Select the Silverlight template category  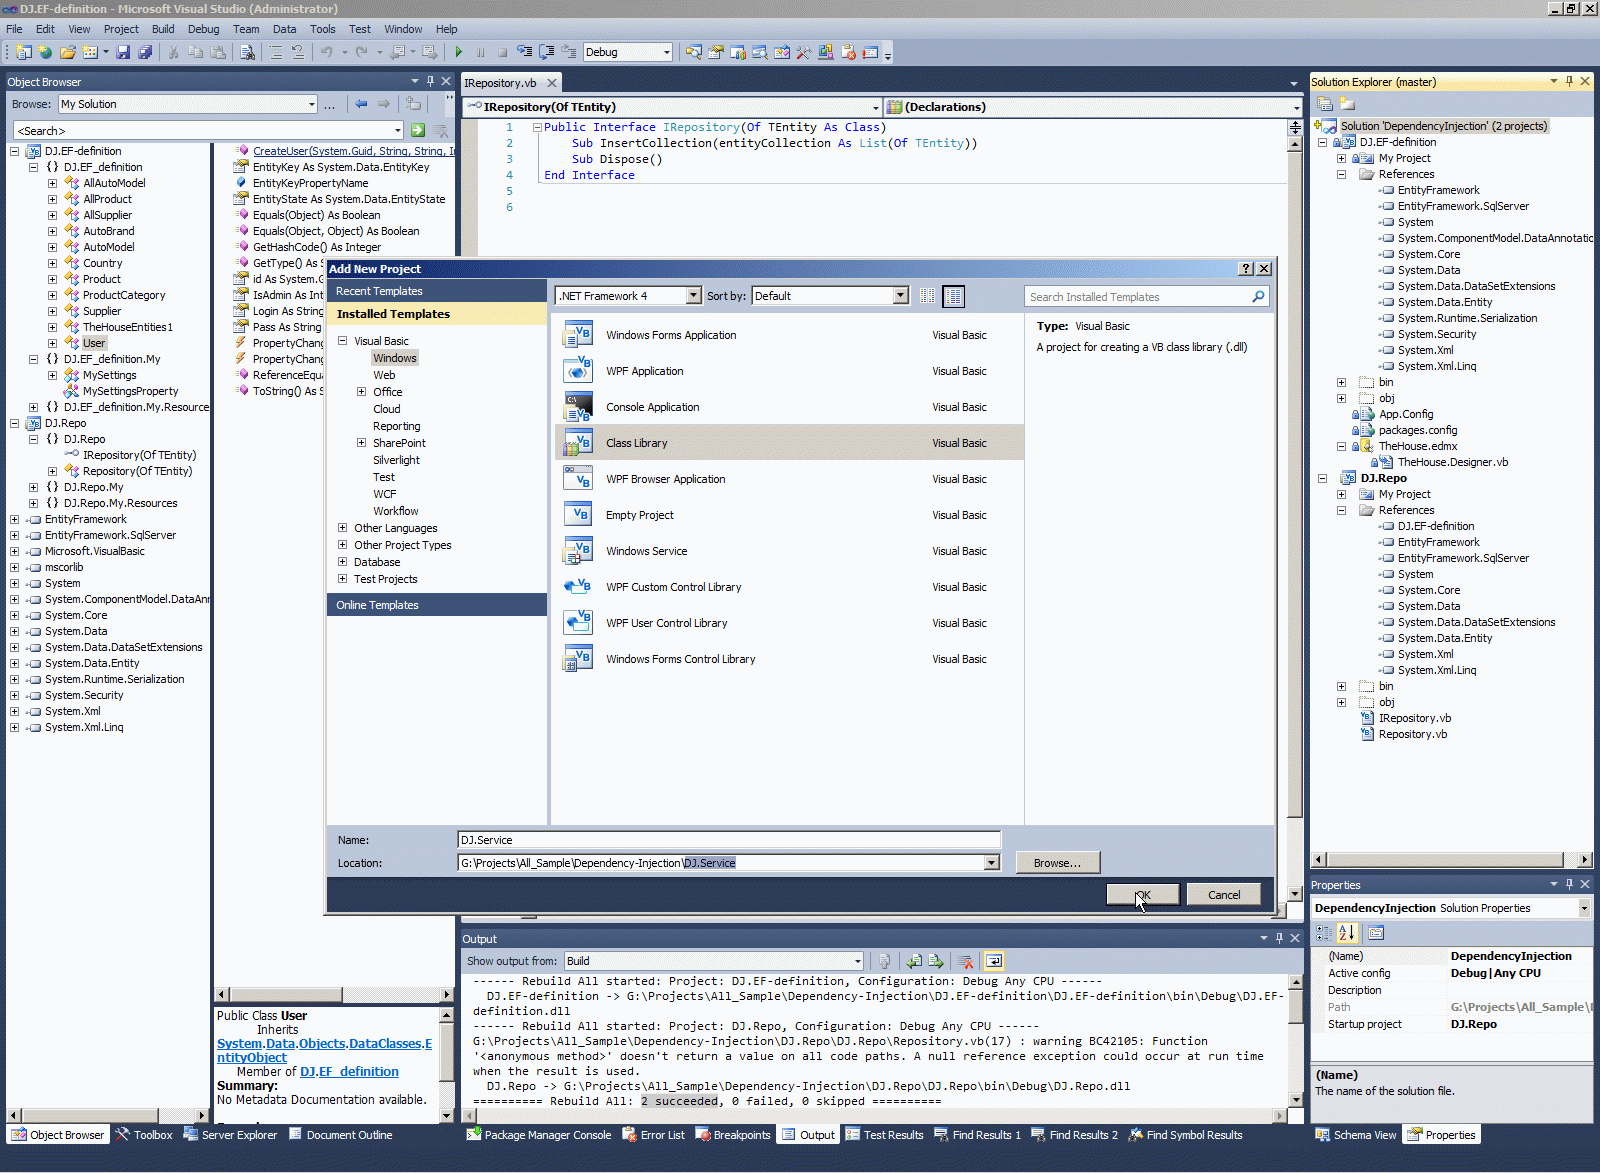tap(396, 460)
